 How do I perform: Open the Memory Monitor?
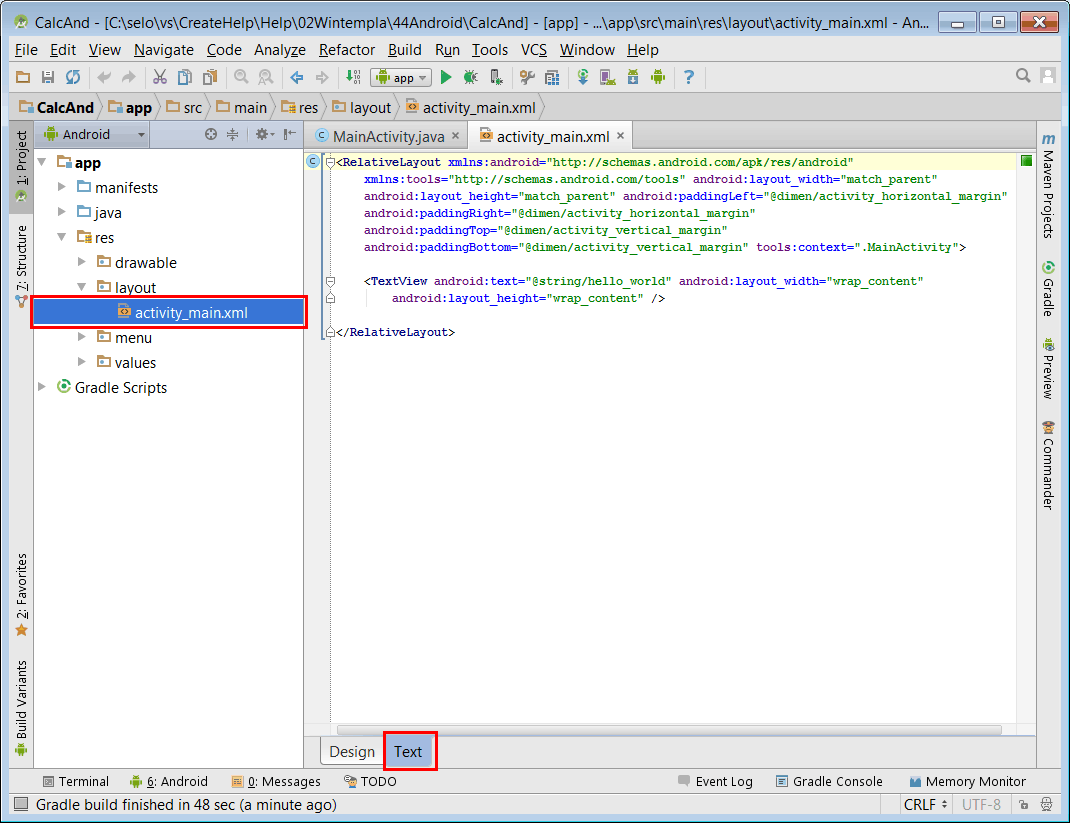[968, 781]
